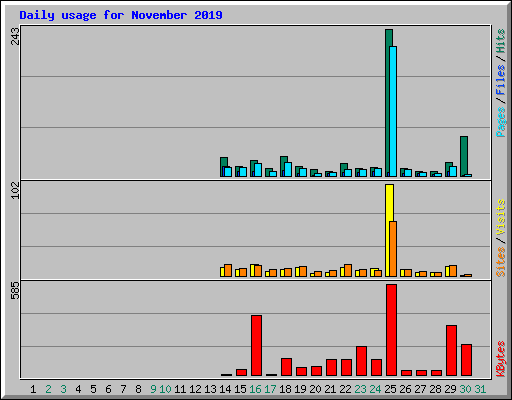Click day label 1 on x-axis
This screenshot has width=512, height=400.
(33, 389)
